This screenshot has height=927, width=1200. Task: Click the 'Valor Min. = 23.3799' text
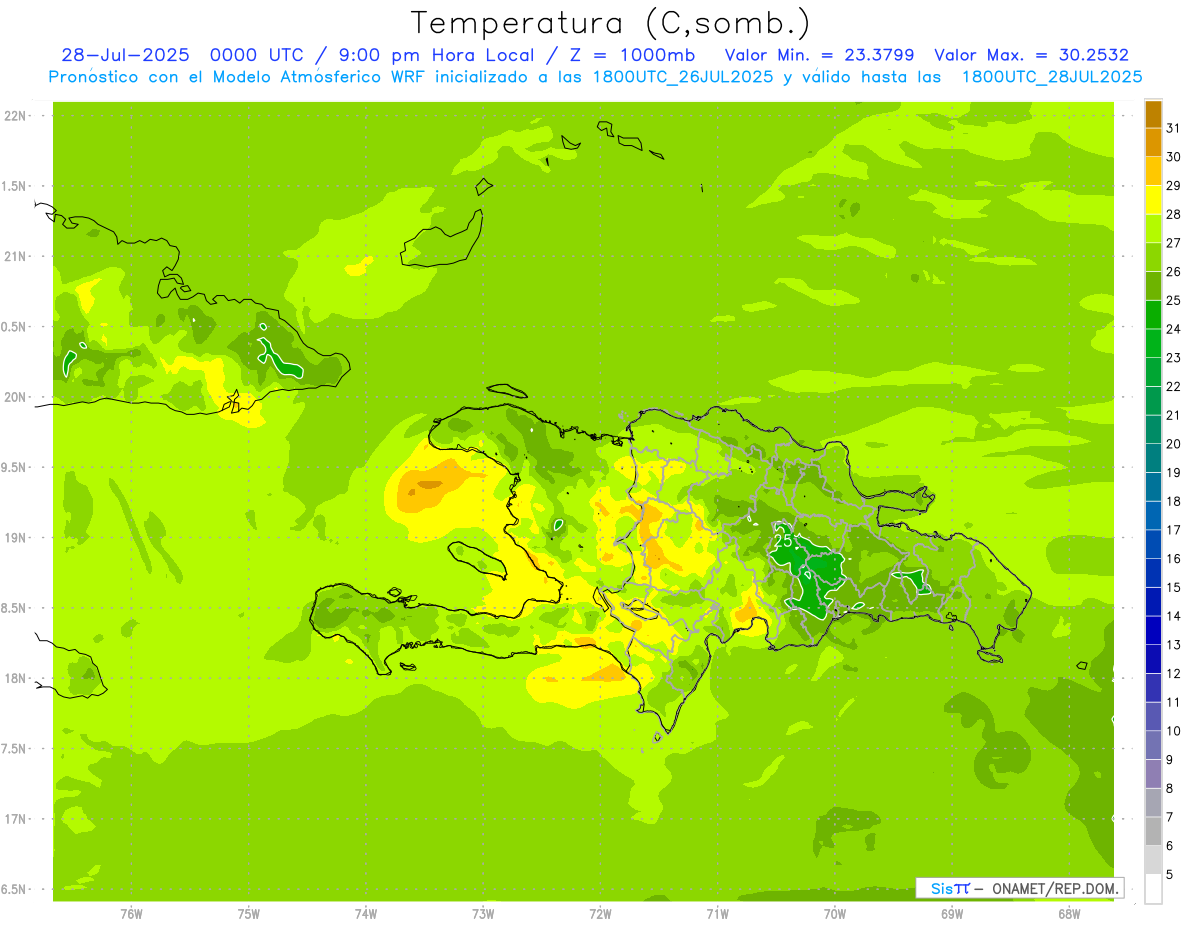point(819,55)
